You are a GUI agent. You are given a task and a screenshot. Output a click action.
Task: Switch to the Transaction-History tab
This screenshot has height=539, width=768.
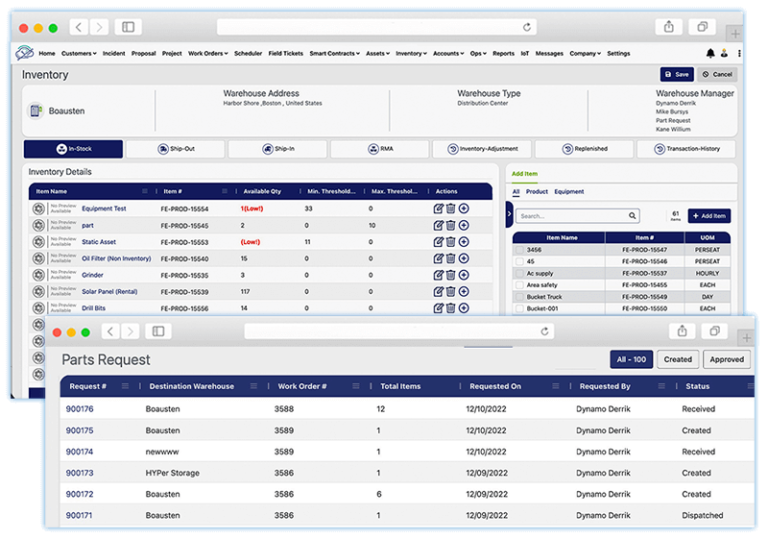pyautogui.click(x=686, y=149)
